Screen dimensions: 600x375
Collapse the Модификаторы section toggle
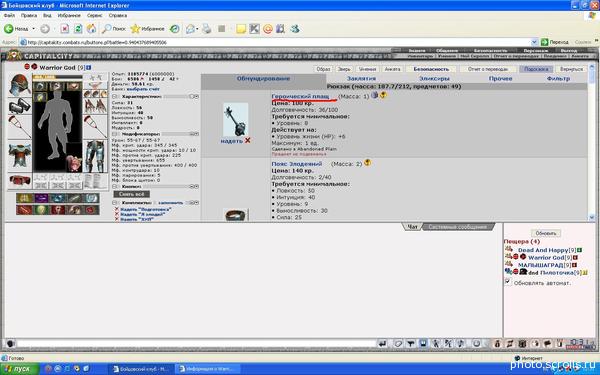click(114, 134)
